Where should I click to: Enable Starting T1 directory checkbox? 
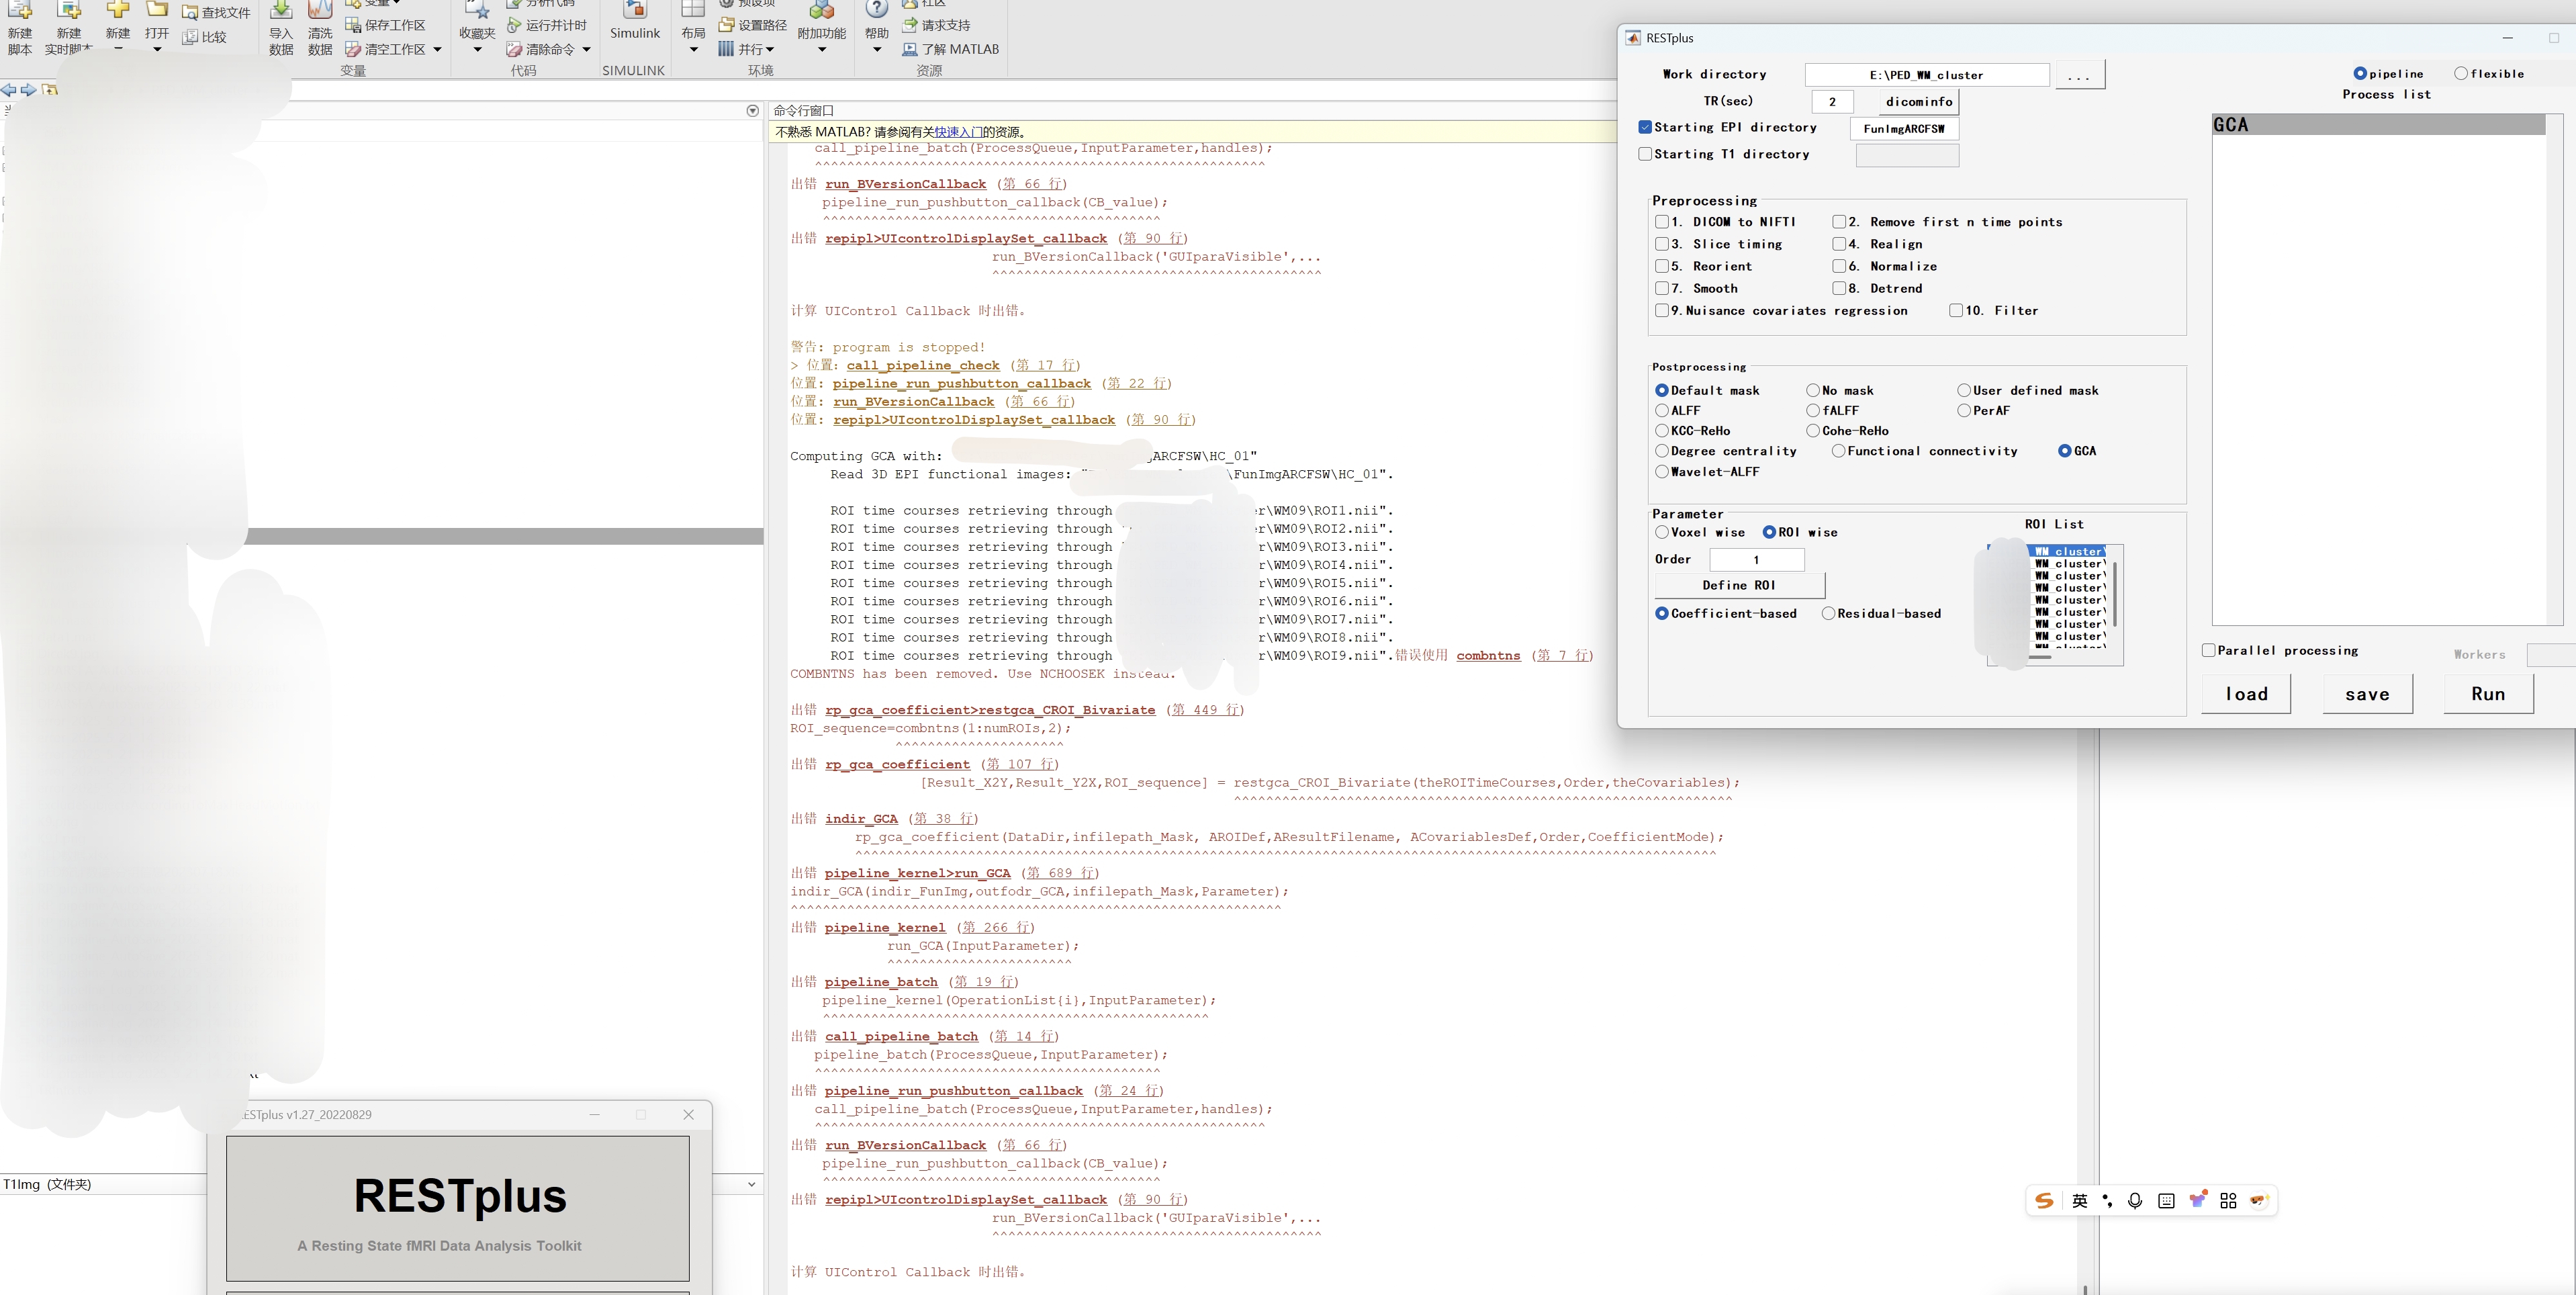(x=1645, y=154)
